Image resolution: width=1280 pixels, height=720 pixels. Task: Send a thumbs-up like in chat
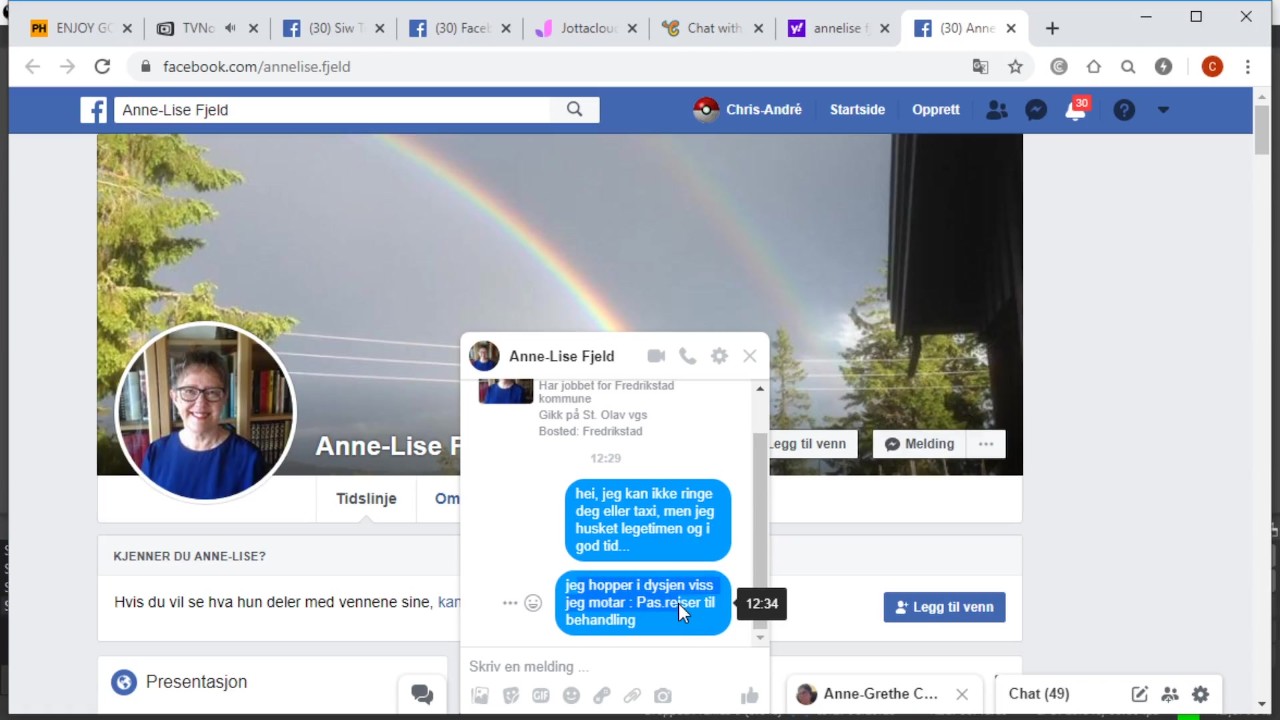749,696
